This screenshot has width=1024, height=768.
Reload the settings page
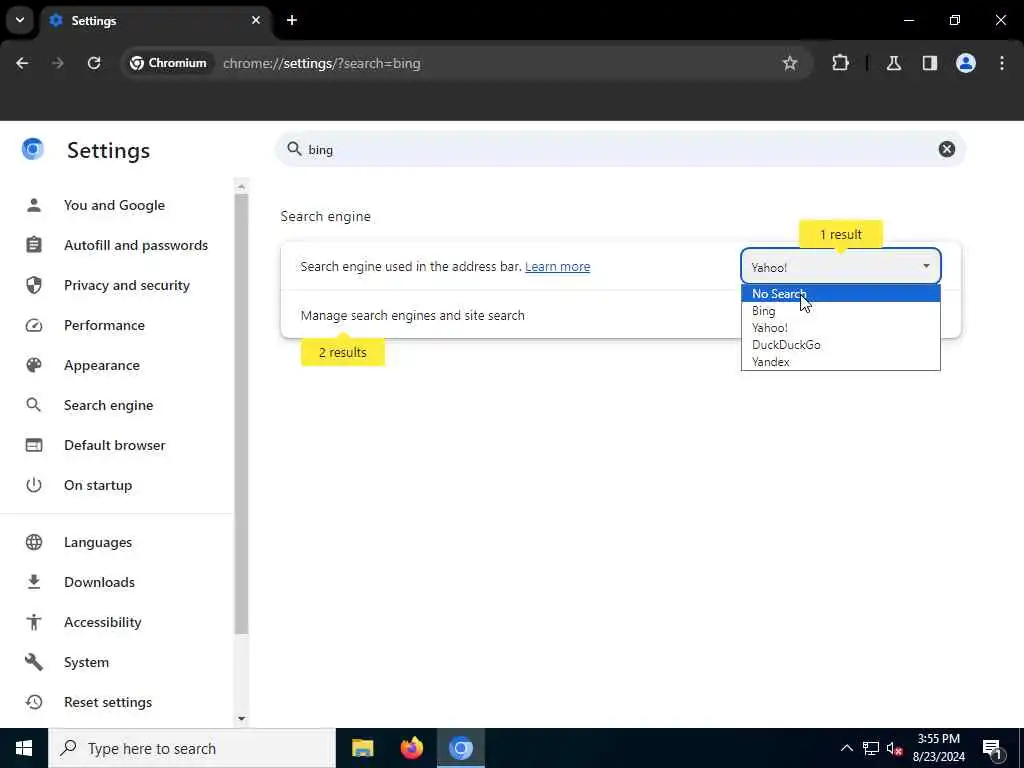94,63
